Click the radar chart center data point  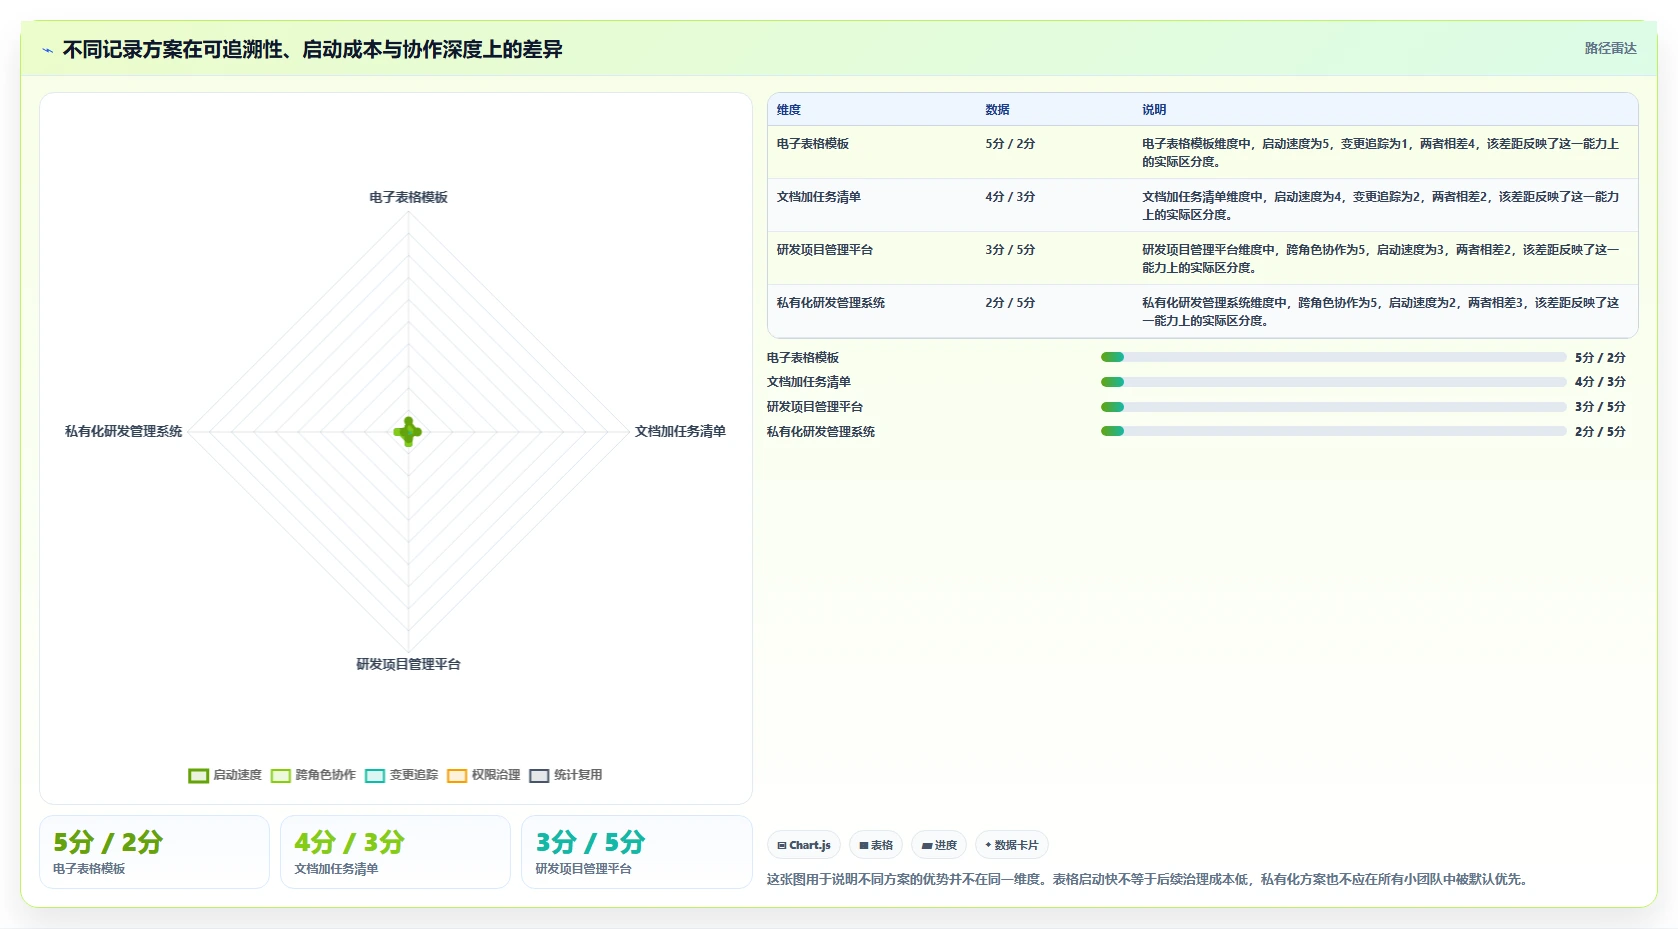click(408, 432)
